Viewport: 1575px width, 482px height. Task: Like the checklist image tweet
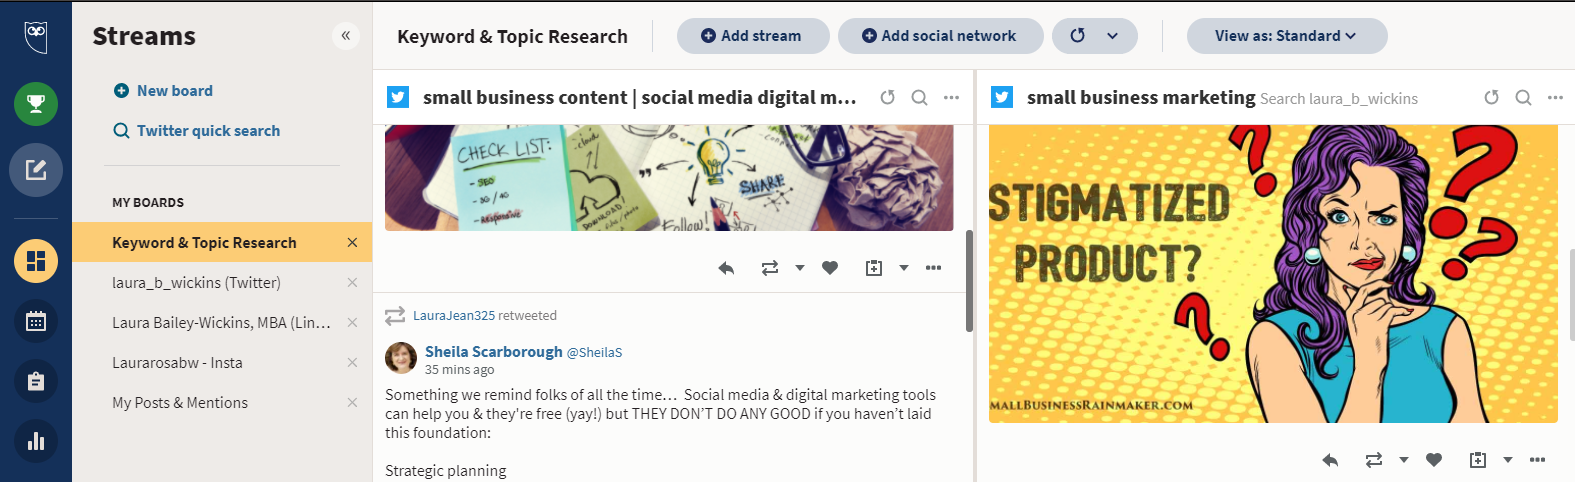tap(830, 268)
